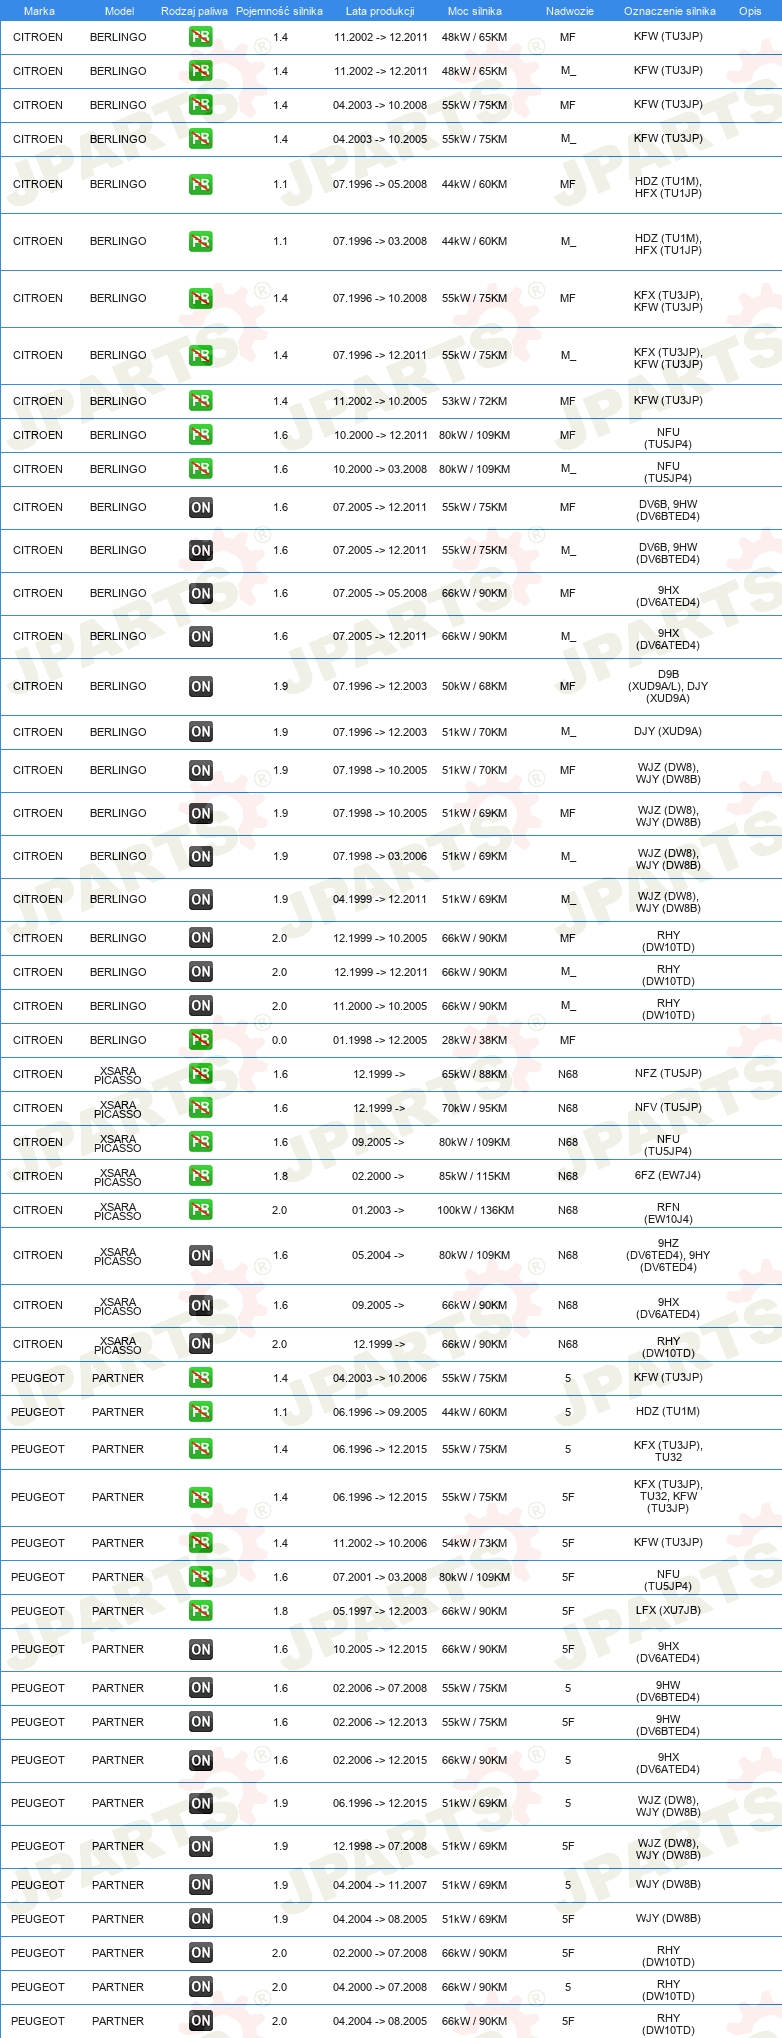782x2038 pixels.
Task: Click PB icon in Xsara Picasso 65kW/88KM row
Action: [x=200, y=1074]
